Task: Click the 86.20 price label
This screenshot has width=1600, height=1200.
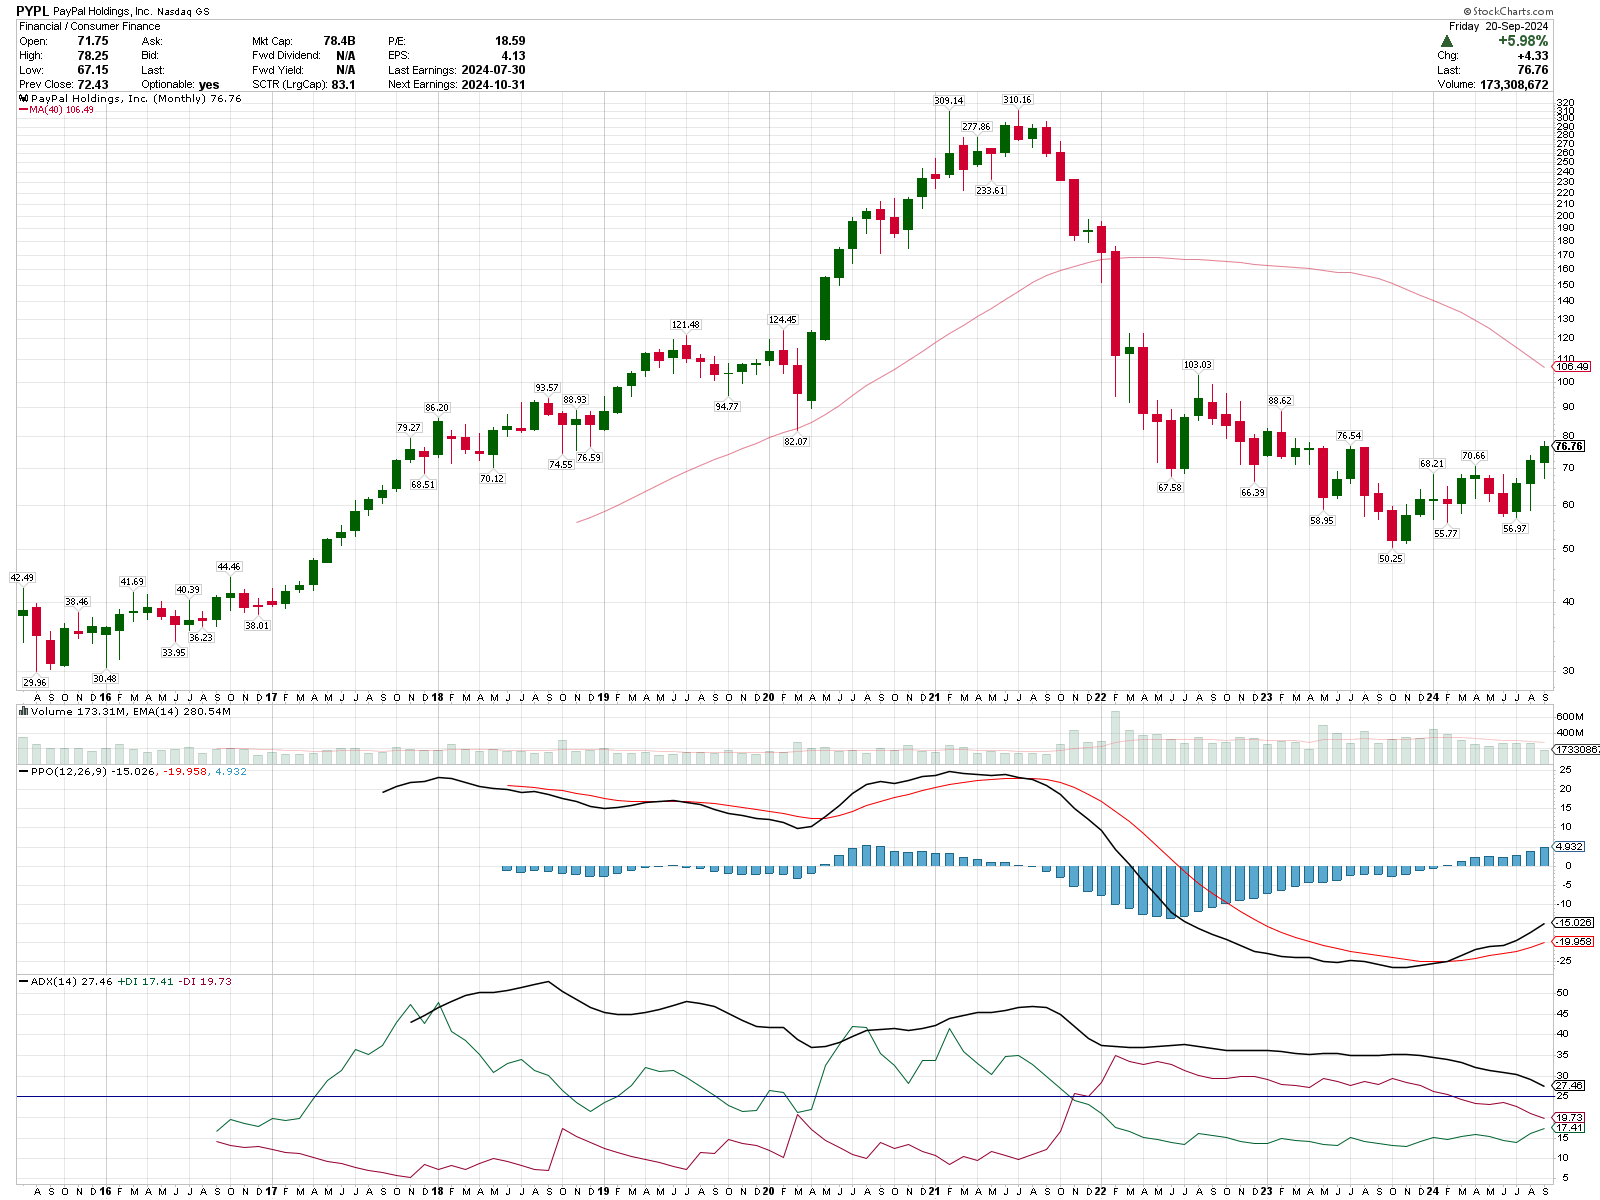Action: 437,408
